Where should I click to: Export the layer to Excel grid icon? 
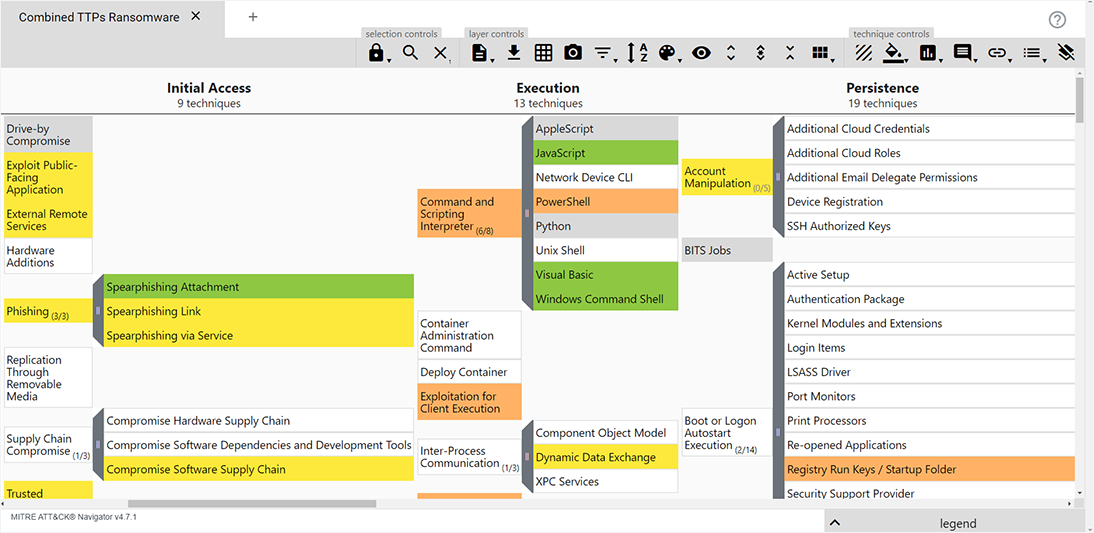point(543,53)
